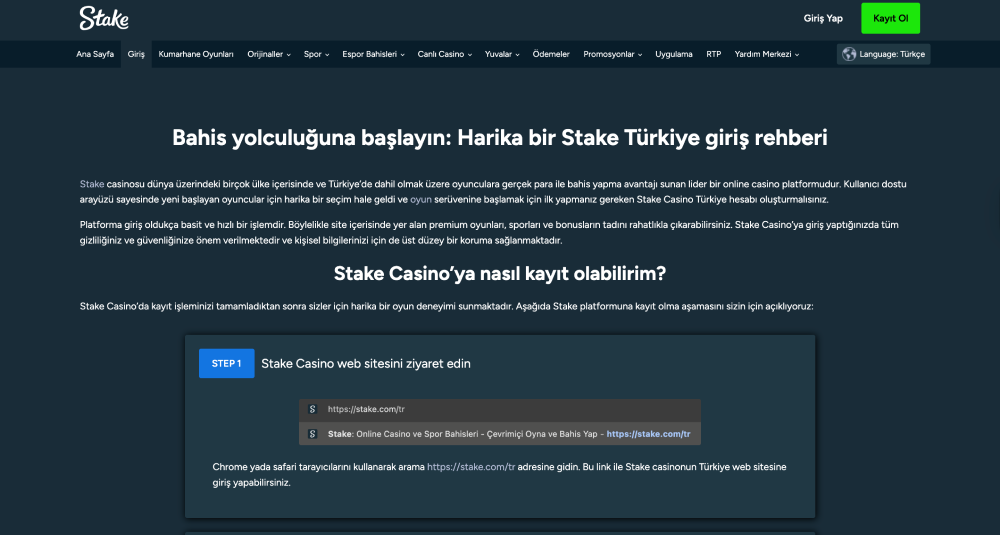Expand the Orijinaller dropdown menu

point(269,54)
